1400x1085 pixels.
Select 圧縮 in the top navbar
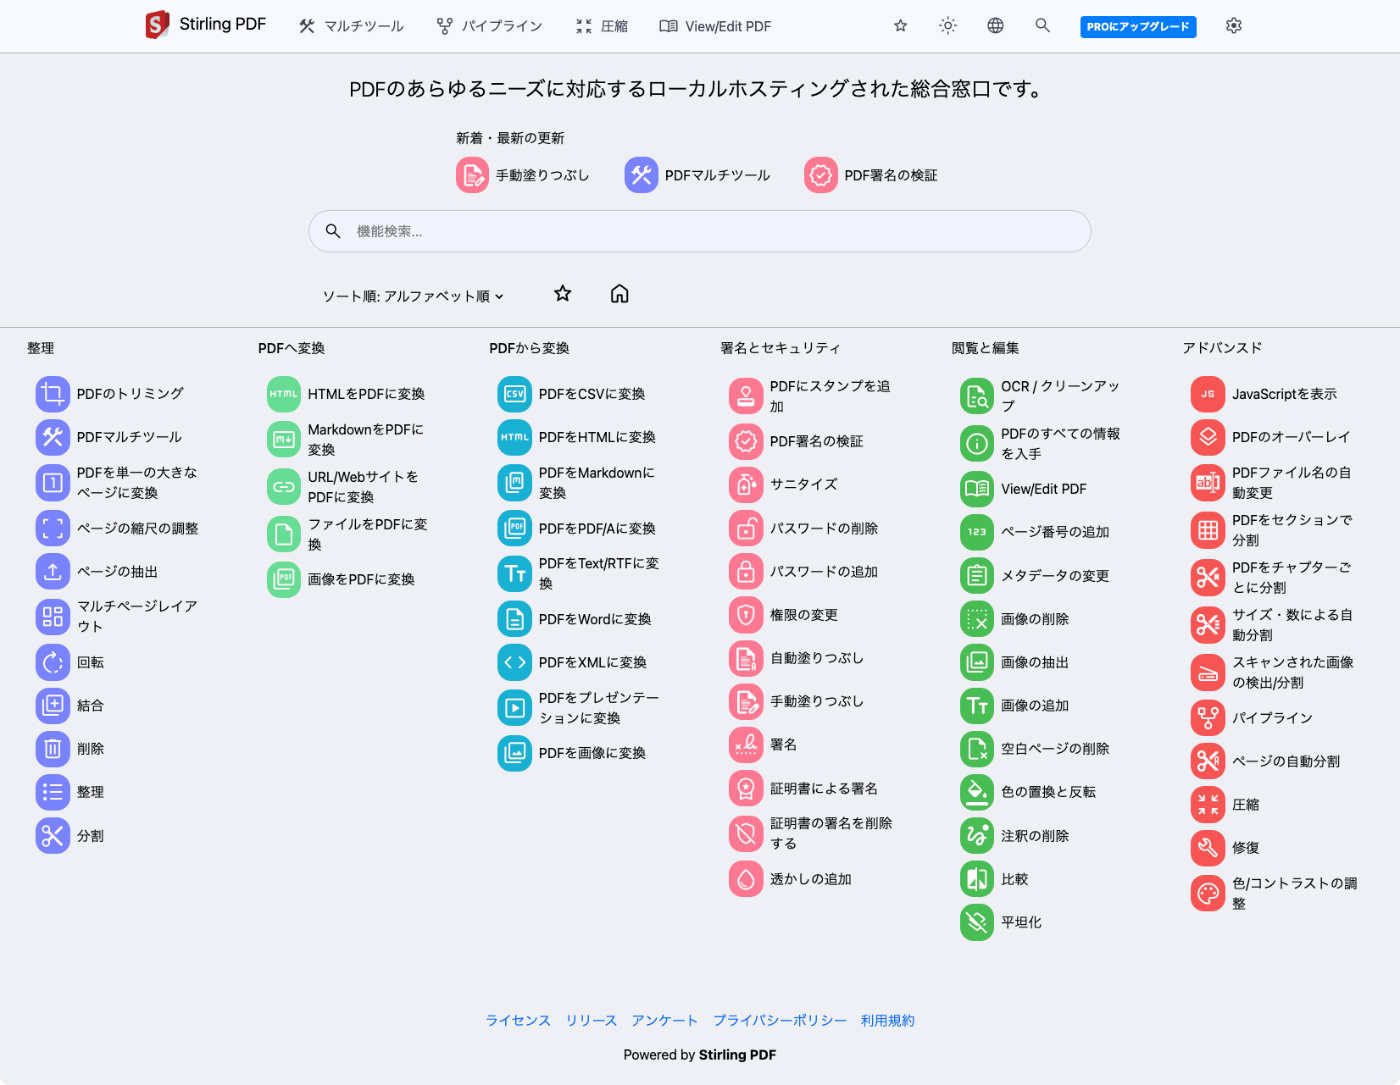pyautogui.click(x=602, y=26)
